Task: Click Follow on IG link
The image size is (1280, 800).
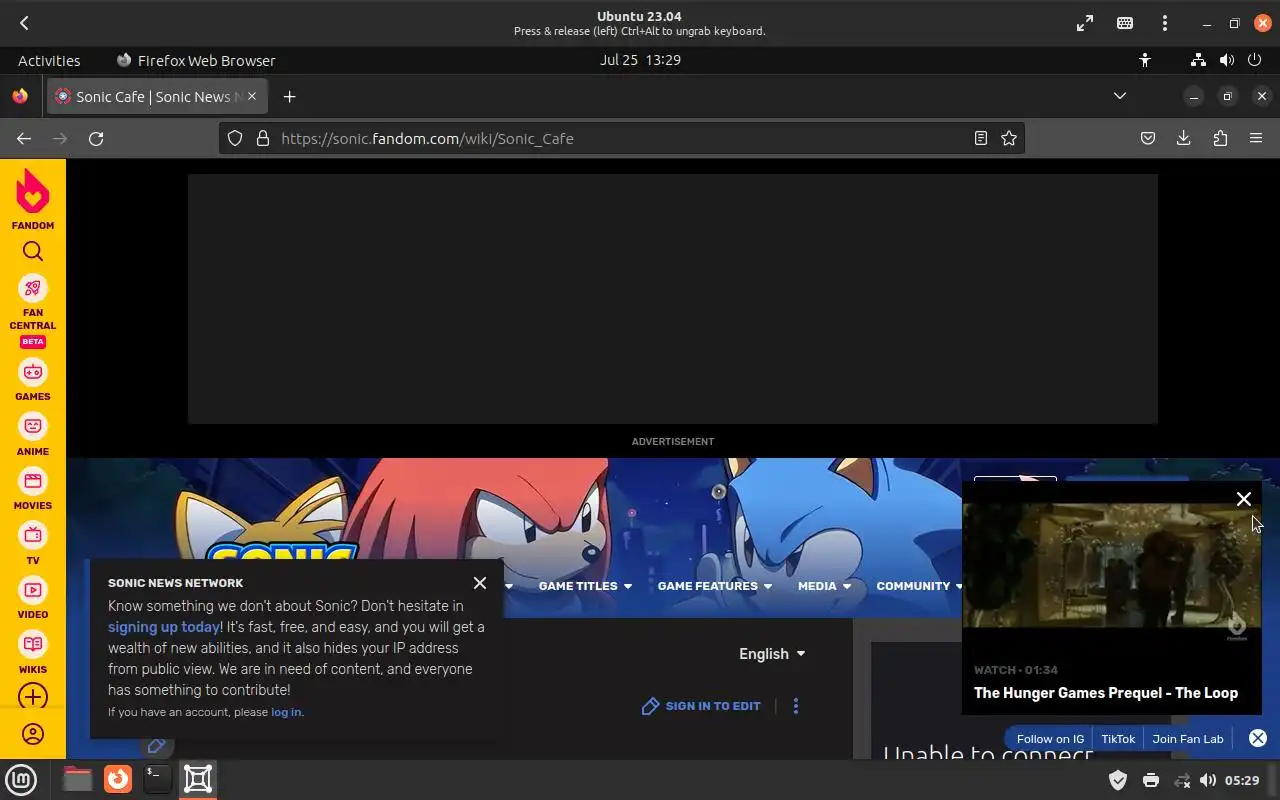Action: pos(1050,739)
